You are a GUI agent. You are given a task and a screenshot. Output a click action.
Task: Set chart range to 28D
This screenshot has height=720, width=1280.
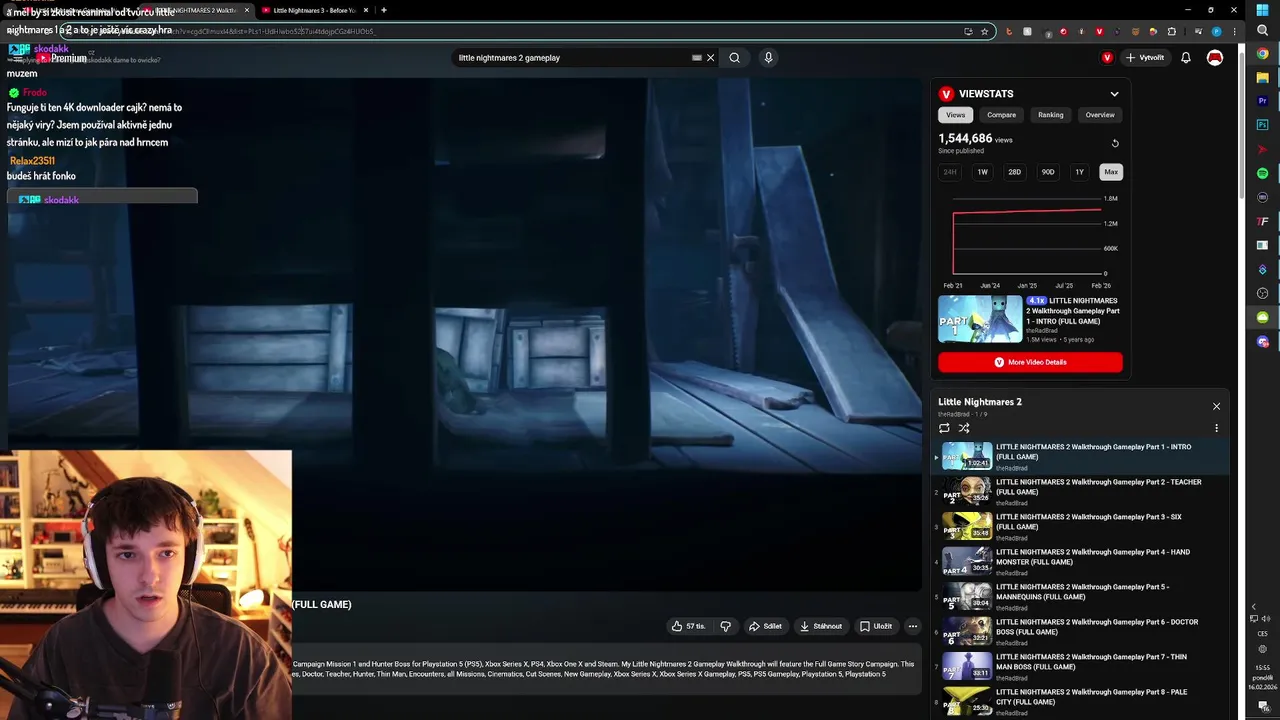pos(1014,172)
